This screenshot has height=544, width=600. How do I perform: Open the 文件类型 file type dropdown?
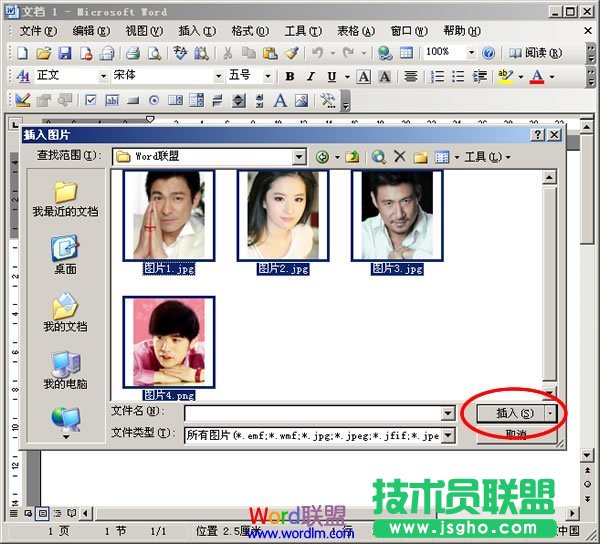pos(448,436)
